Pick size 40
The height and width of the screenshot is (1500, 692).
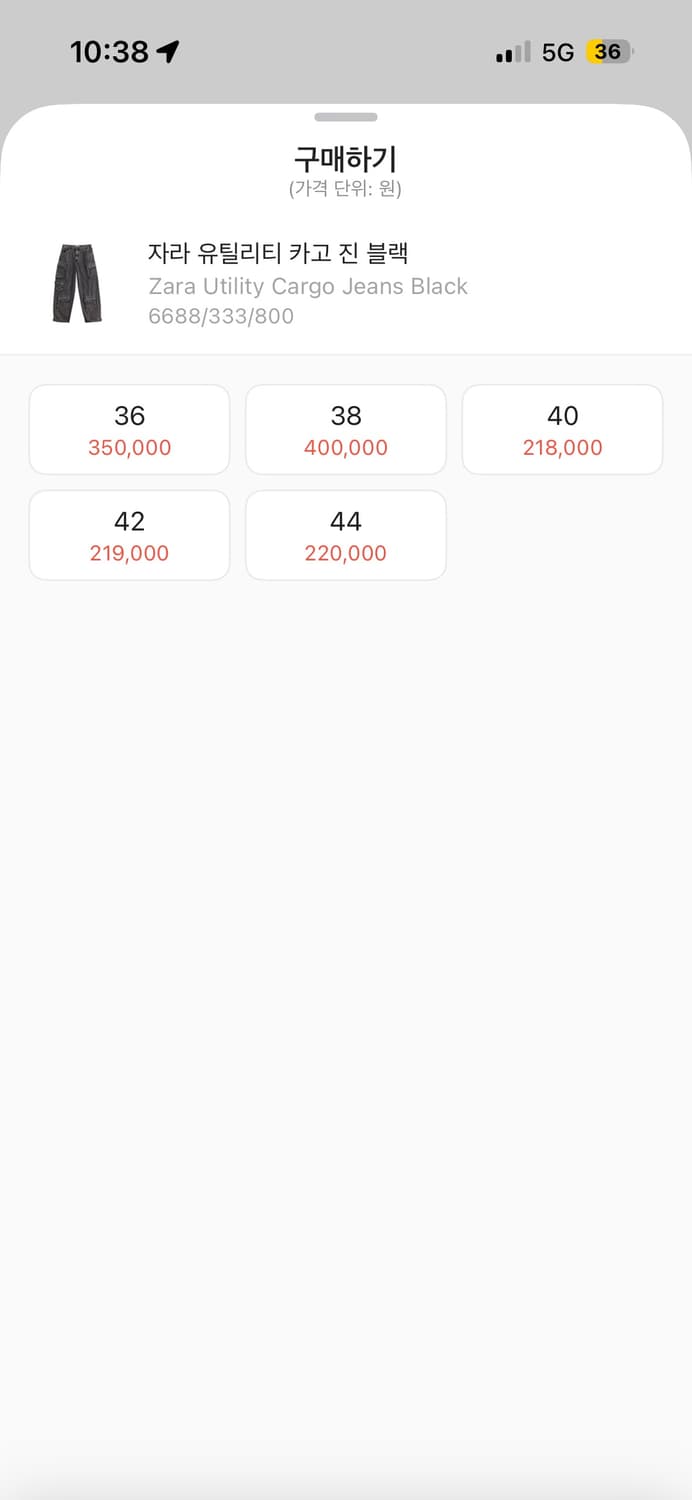pos(562,429)
